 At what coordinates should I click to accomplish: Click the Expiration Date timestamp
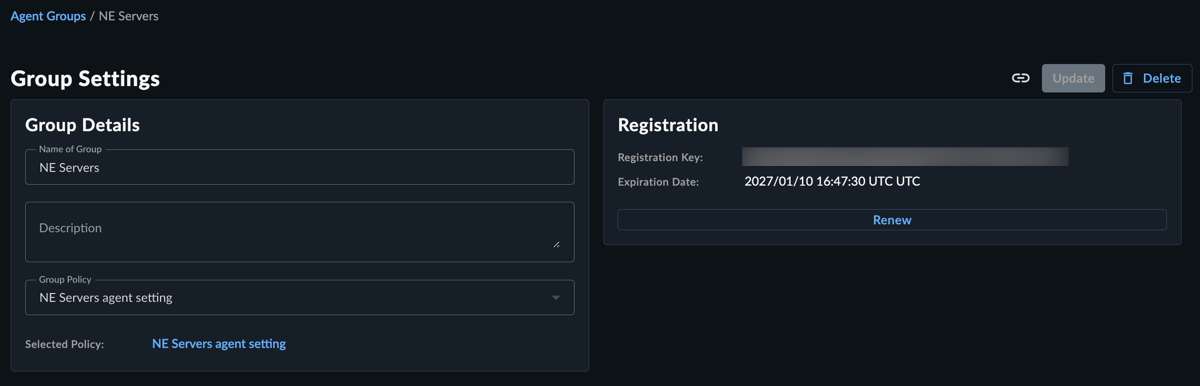(832, 182)
